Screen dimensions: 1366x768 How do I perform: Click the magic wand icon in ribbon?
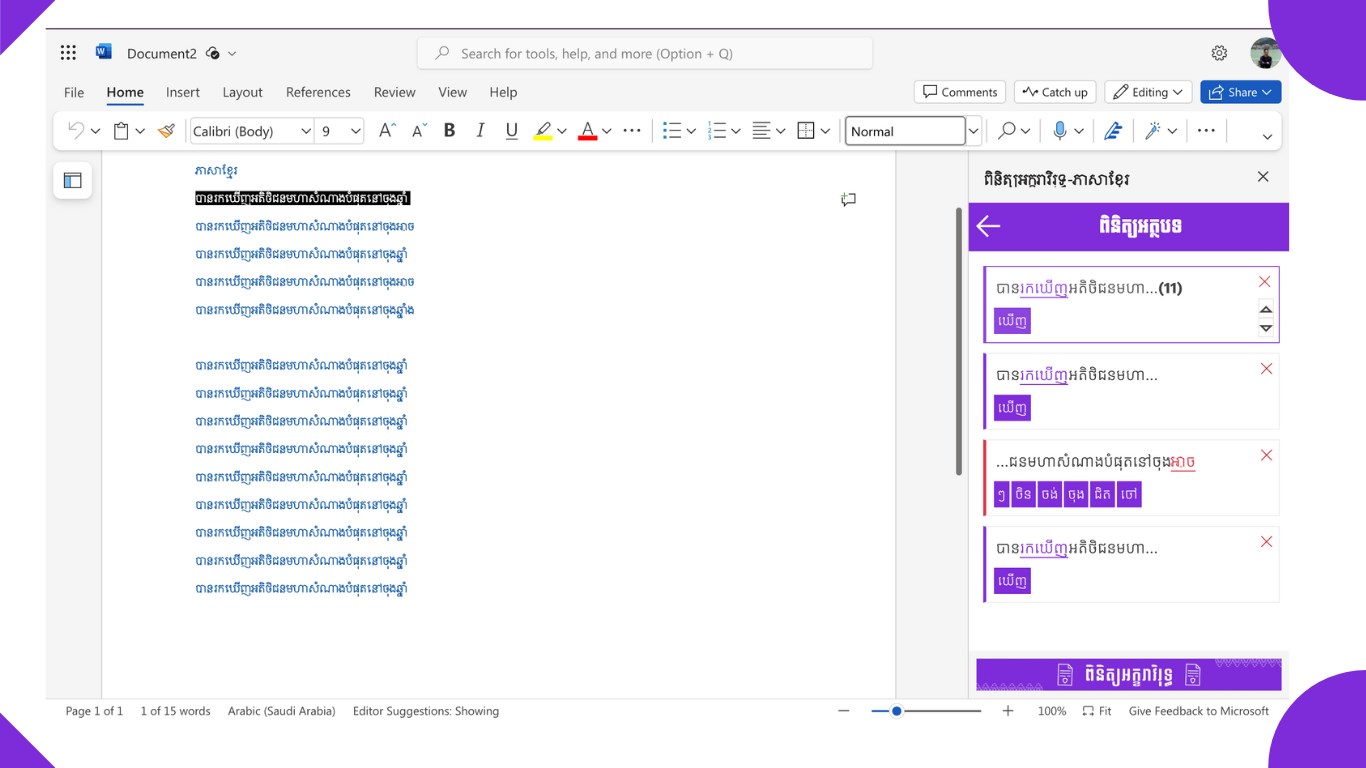coord(1153,131)
